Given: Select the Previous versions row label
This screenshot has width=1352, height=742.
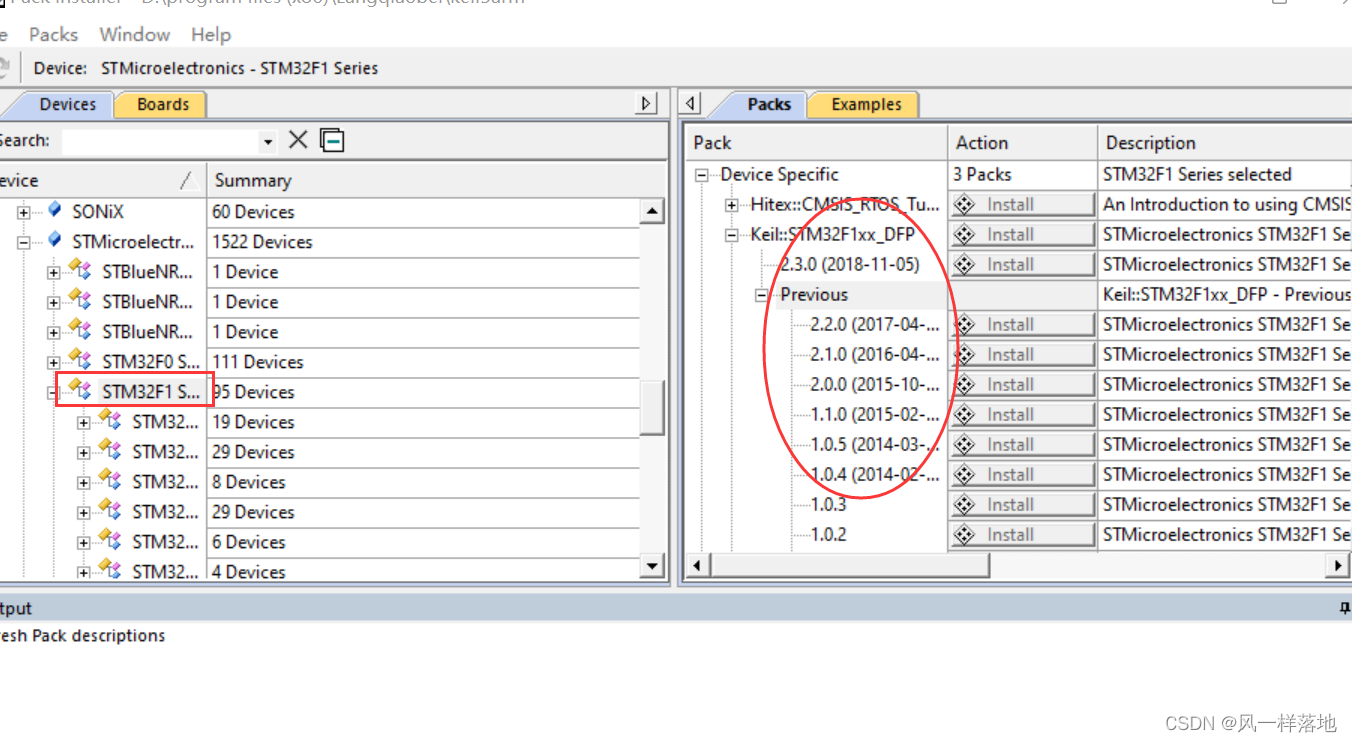Looking at the screenshot, I should click(814, 295).
